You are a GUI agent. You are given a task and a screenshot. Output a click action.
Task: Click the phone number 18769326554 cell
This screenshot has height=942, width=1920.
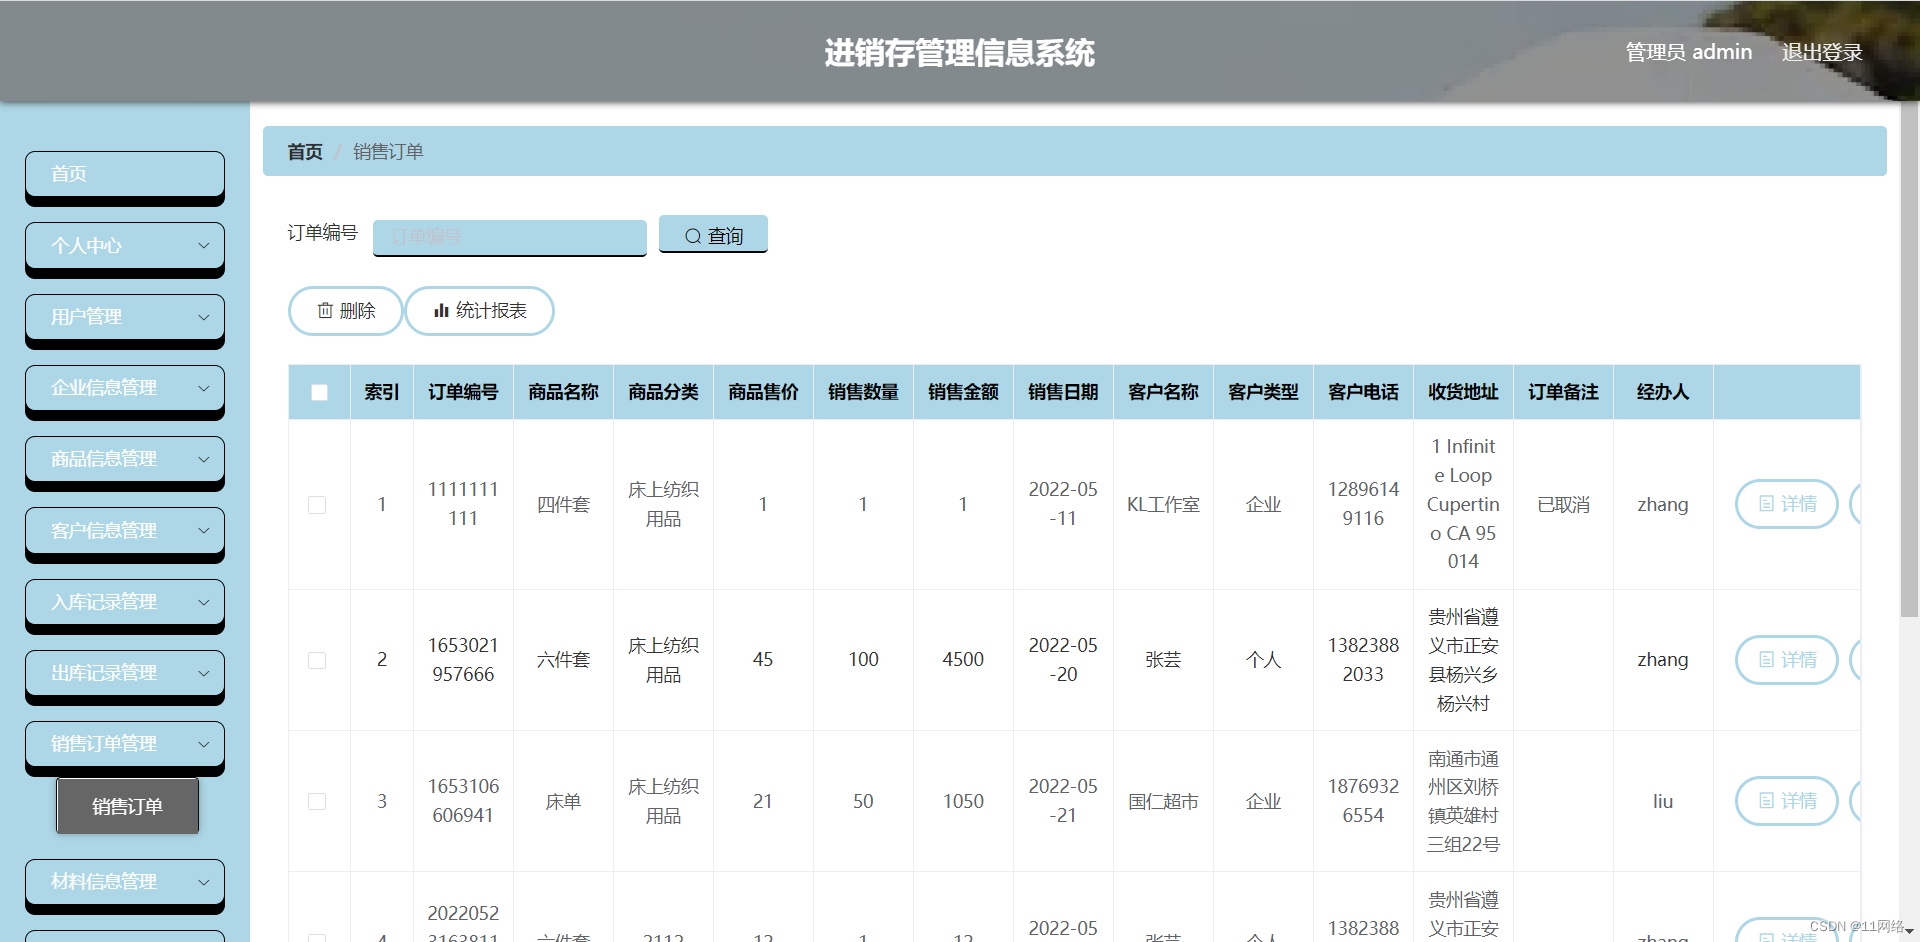point(1363,801)
